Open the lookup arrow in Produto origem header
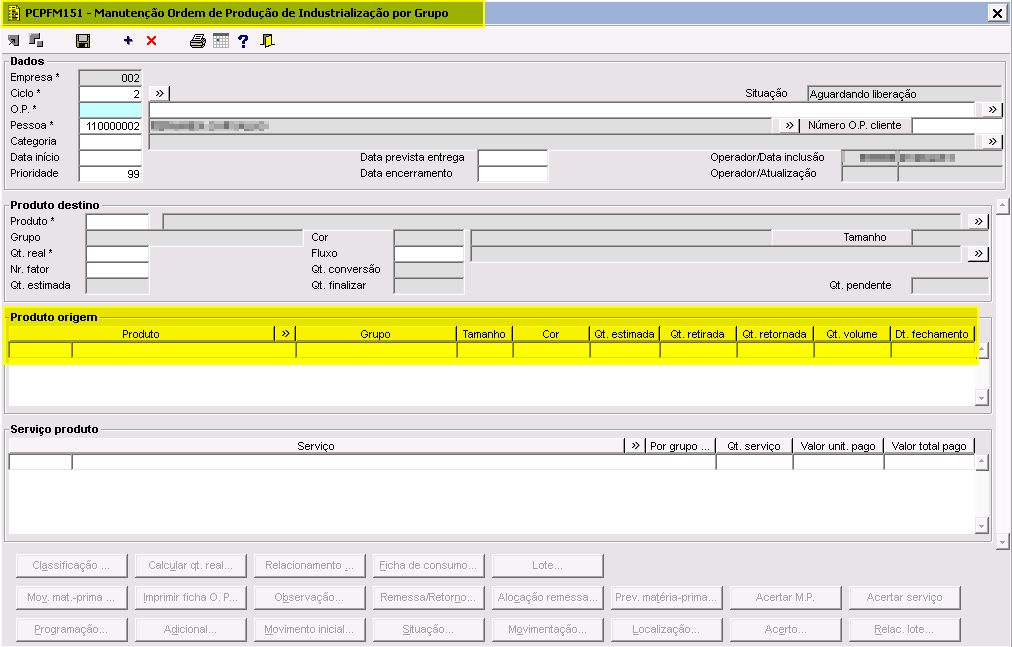The image size is (1012, 647). pyautogui.click(x=285, y=333)
